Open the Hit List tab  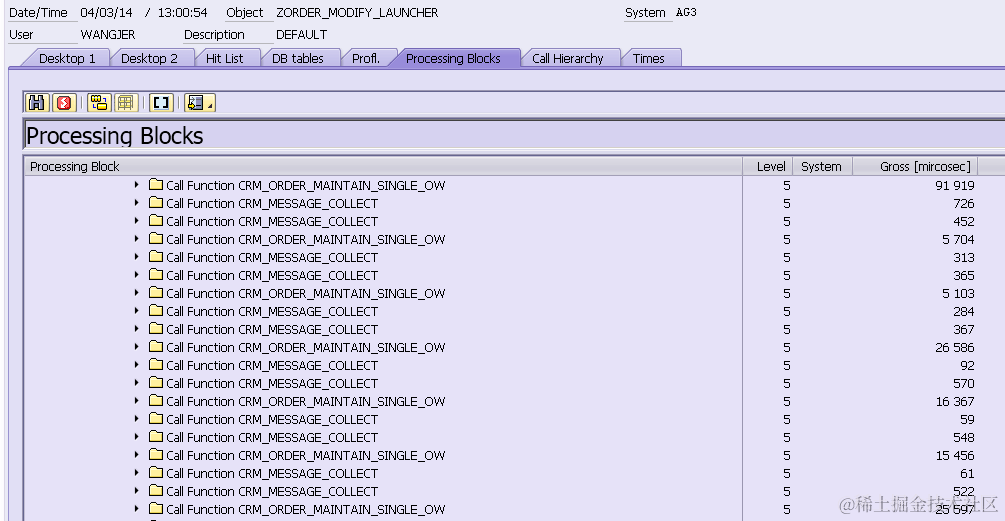[224, 58]
